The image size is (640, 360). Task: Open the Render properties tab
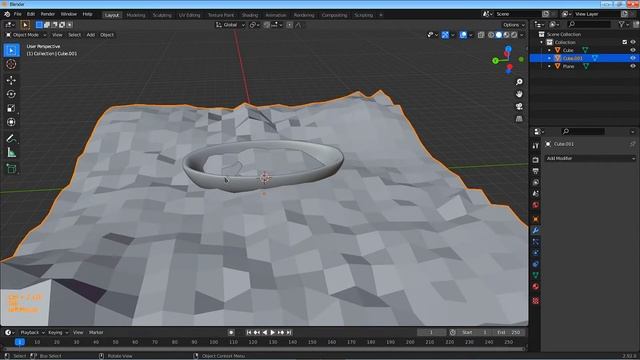536,160
